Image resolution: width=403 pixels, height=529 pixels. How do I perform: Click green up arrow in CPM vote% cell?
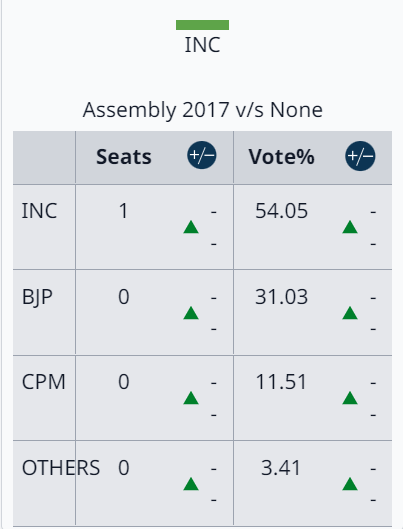350,398
